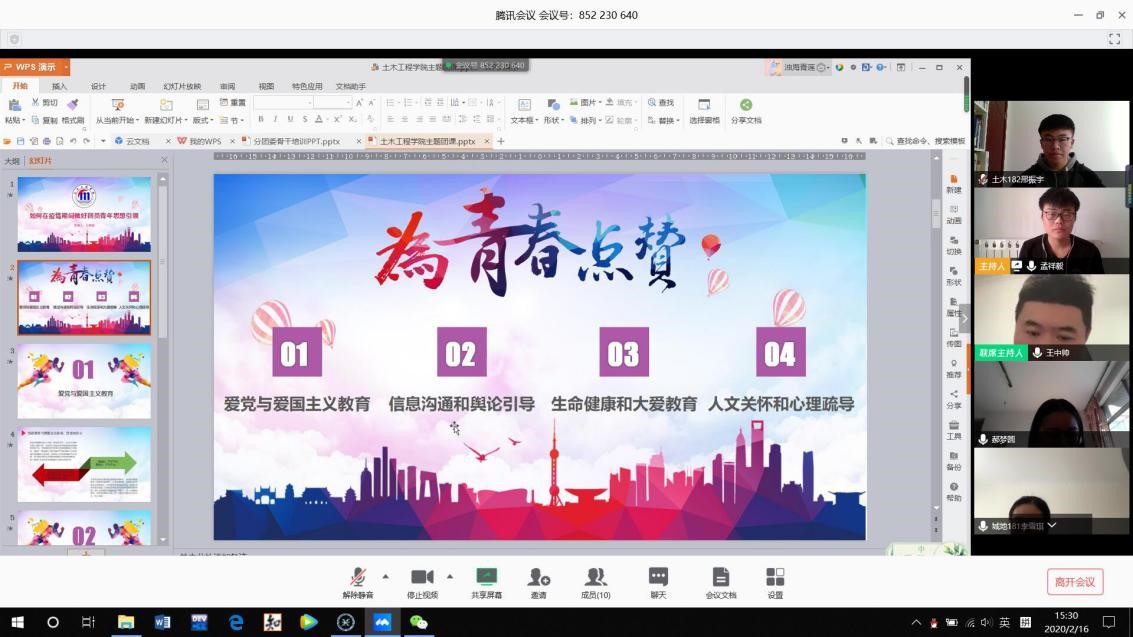
Task: Open the 动画 (Animation) ribbon tab
Action: [x=137, y=86]
